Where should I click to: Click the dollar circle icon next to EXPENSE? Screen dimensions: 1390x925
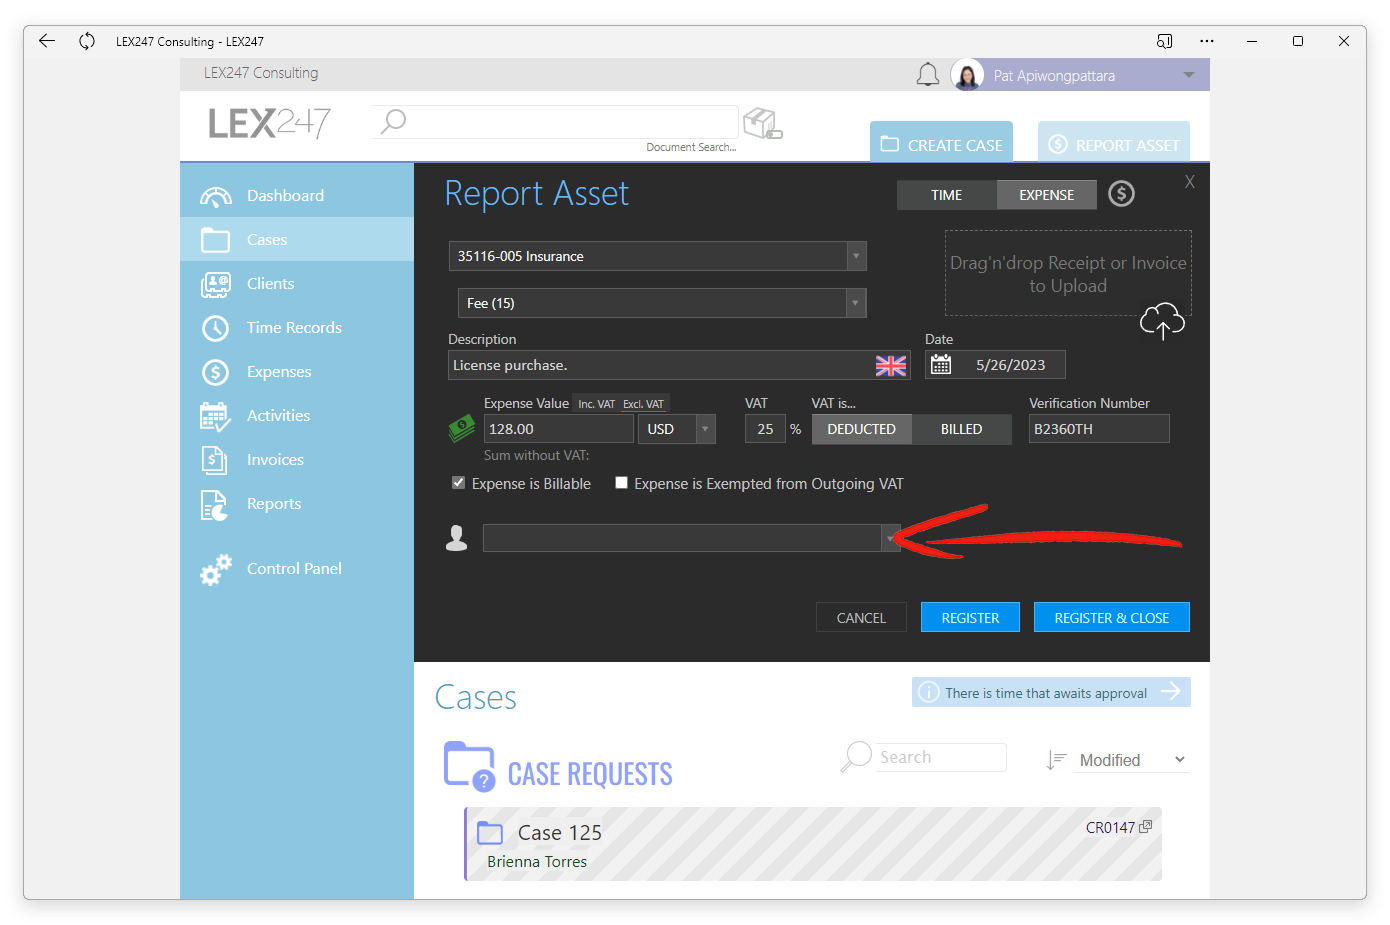coord(1122,194)
